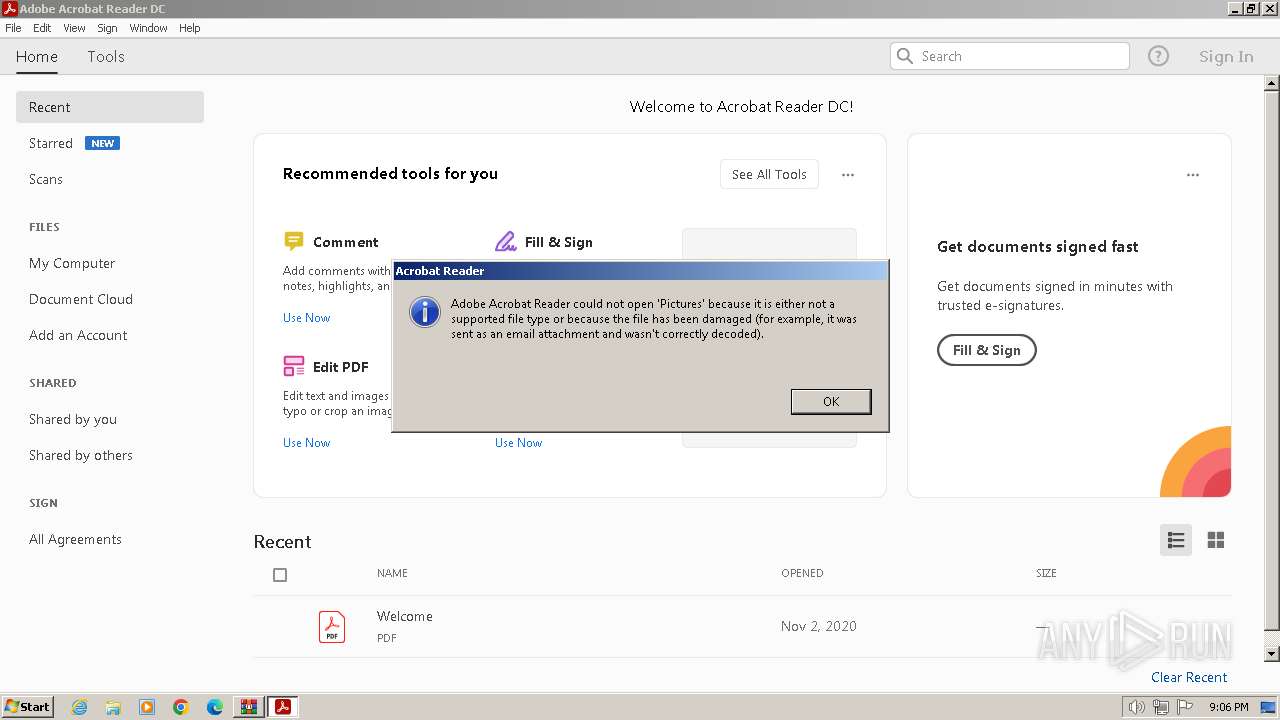Click the See All Tools button
The image size is (1280, 720).
pos(769,174)
